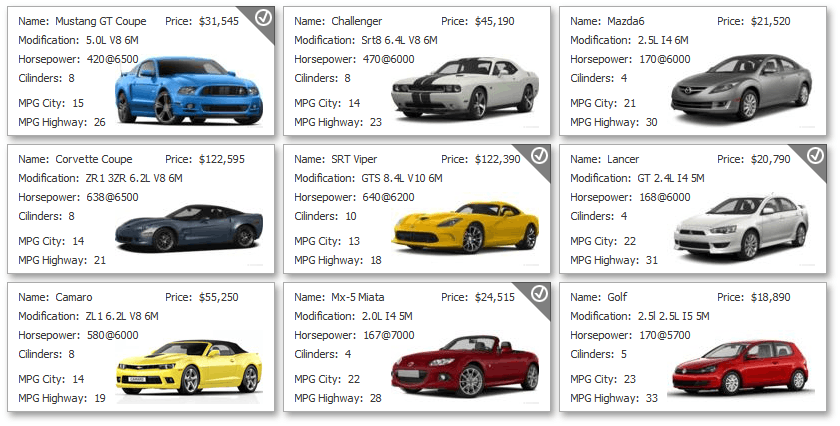Select the name 'Mx-5 Miata'
840x426 pixels.
[x=358, y=297]
